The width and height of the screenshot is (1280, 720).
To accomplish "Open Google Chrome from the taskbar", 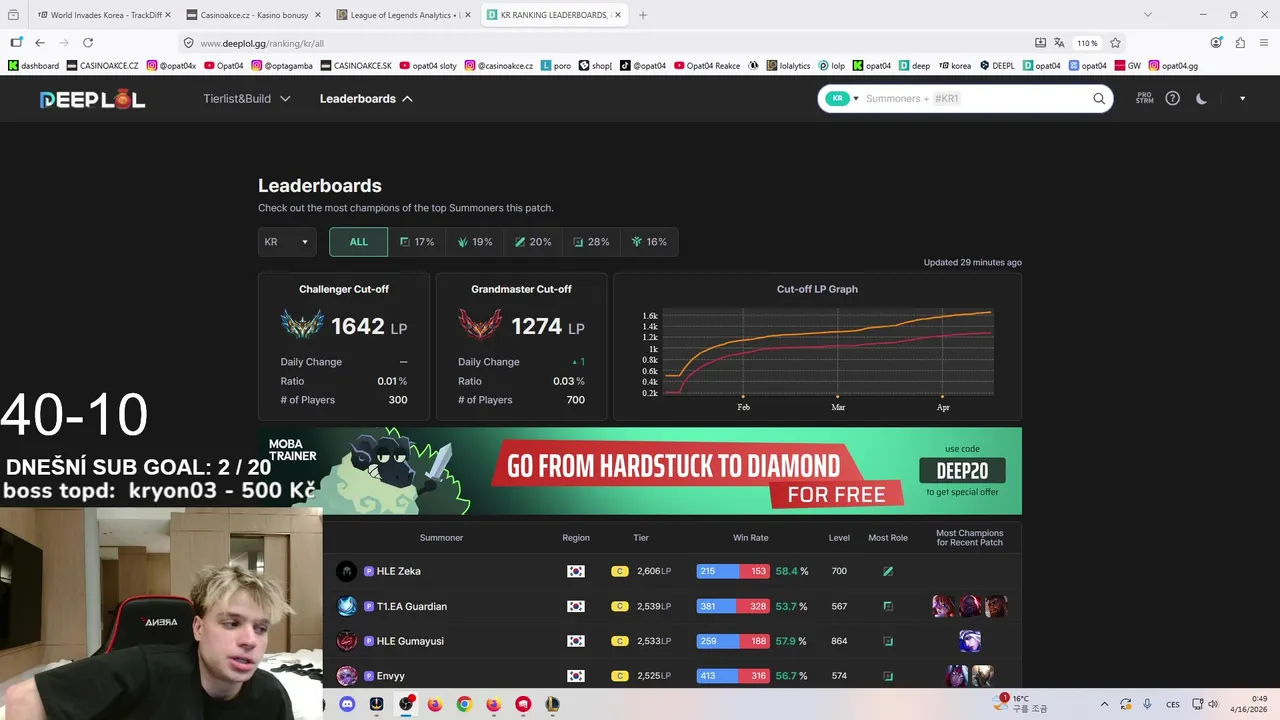I will click(x=464, y=704).
